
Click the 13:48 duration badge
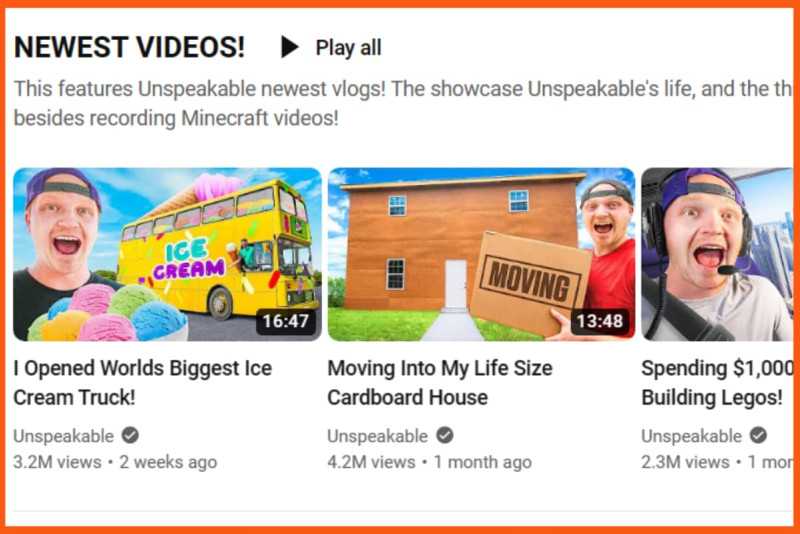(600, 321)
